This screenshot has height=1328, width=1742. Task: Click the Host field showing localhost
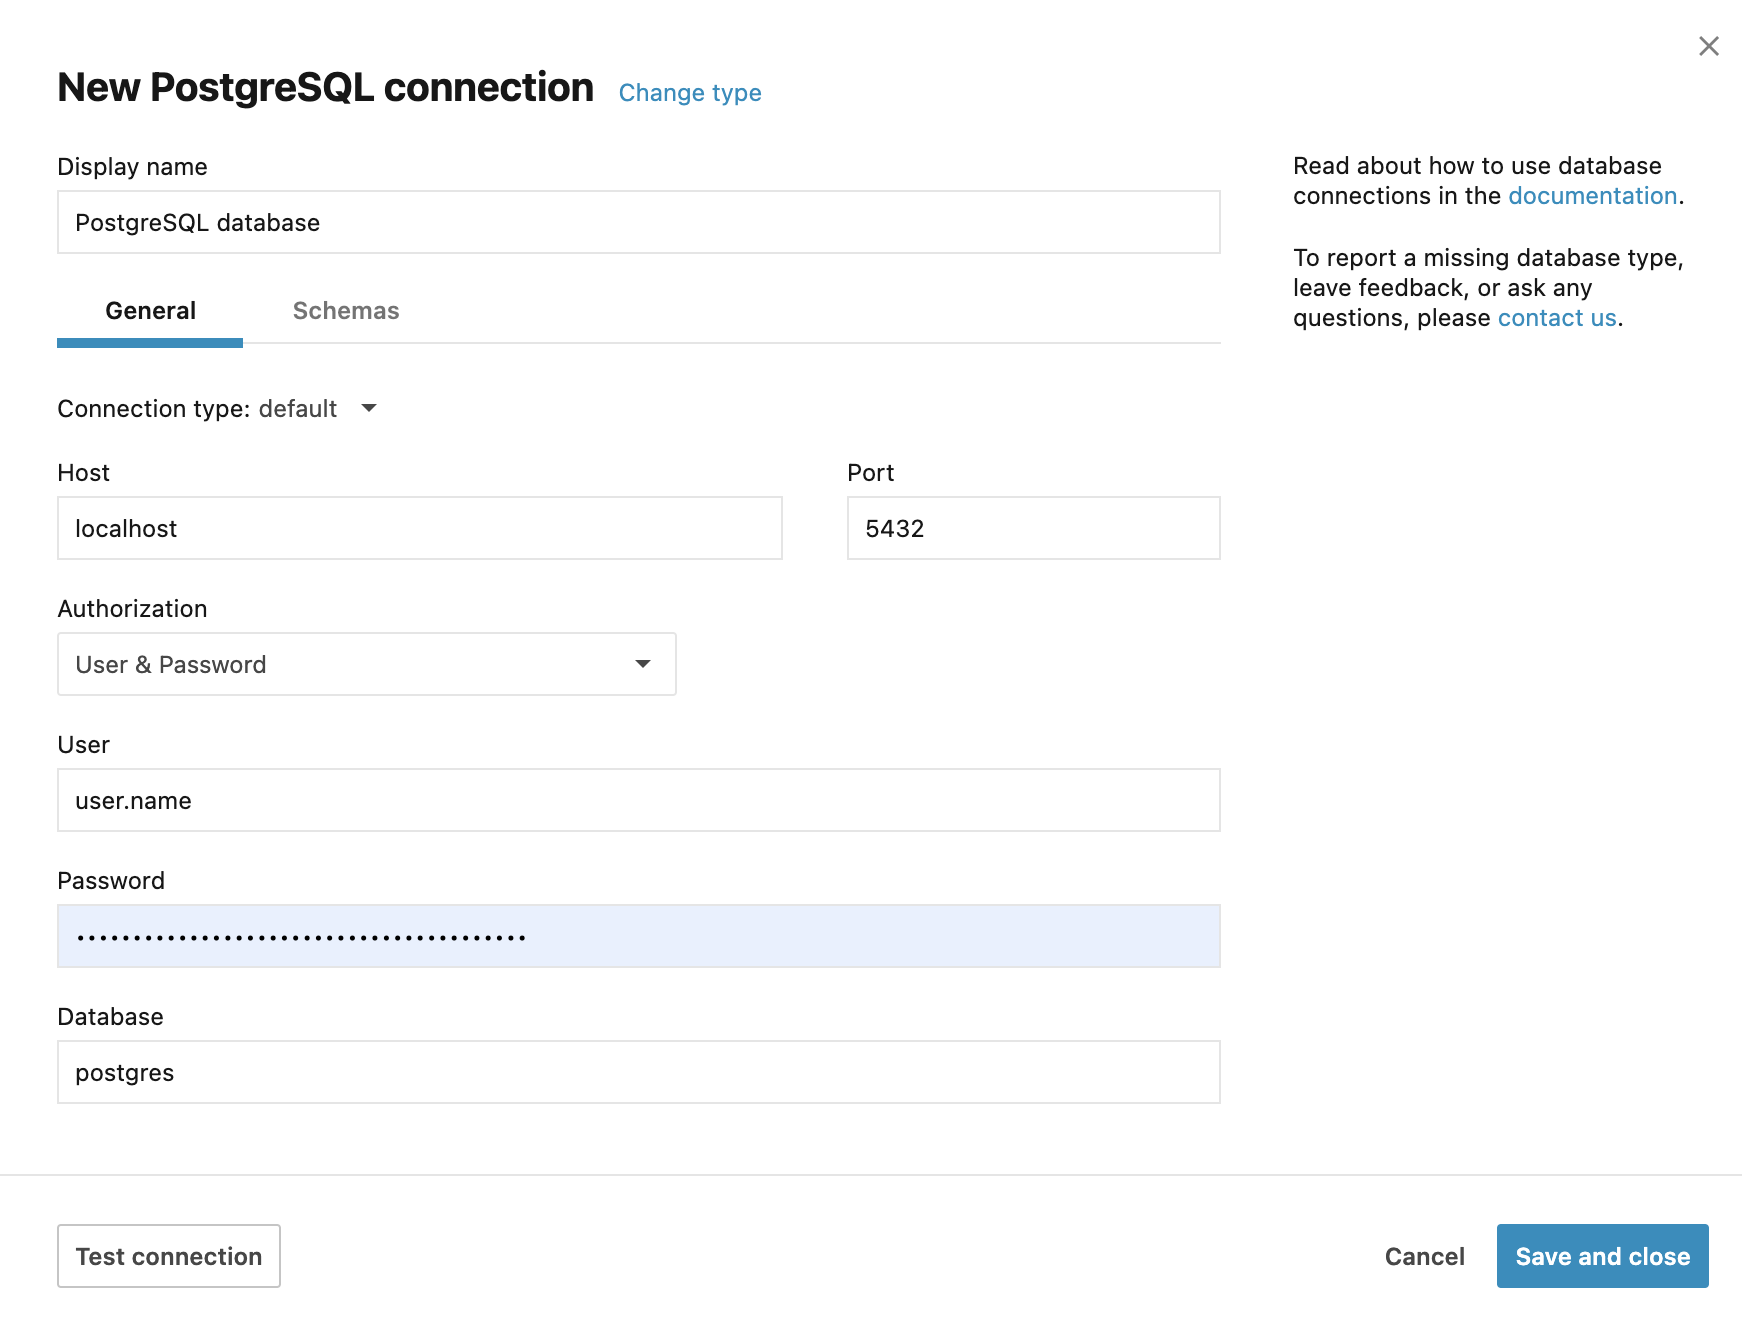(420, 528)
